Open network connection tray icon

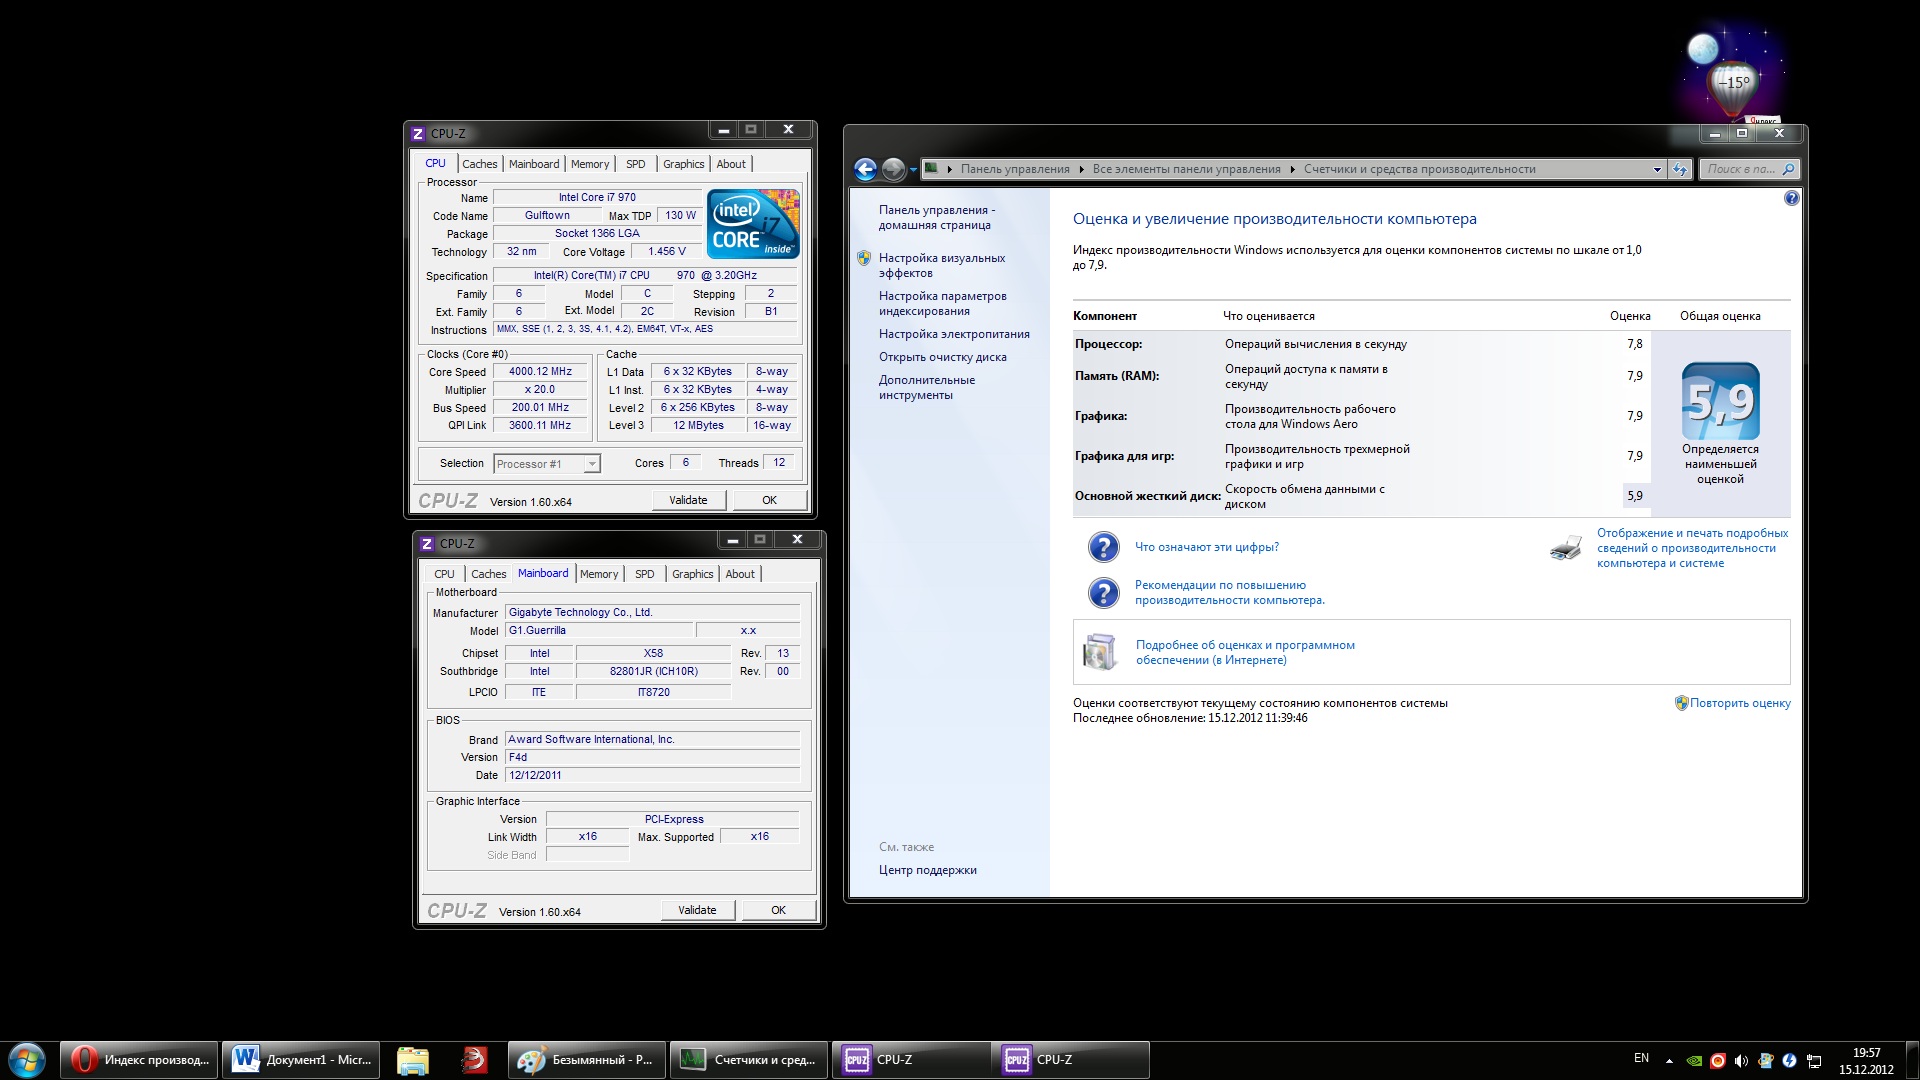click(x=1814, y=1061)
